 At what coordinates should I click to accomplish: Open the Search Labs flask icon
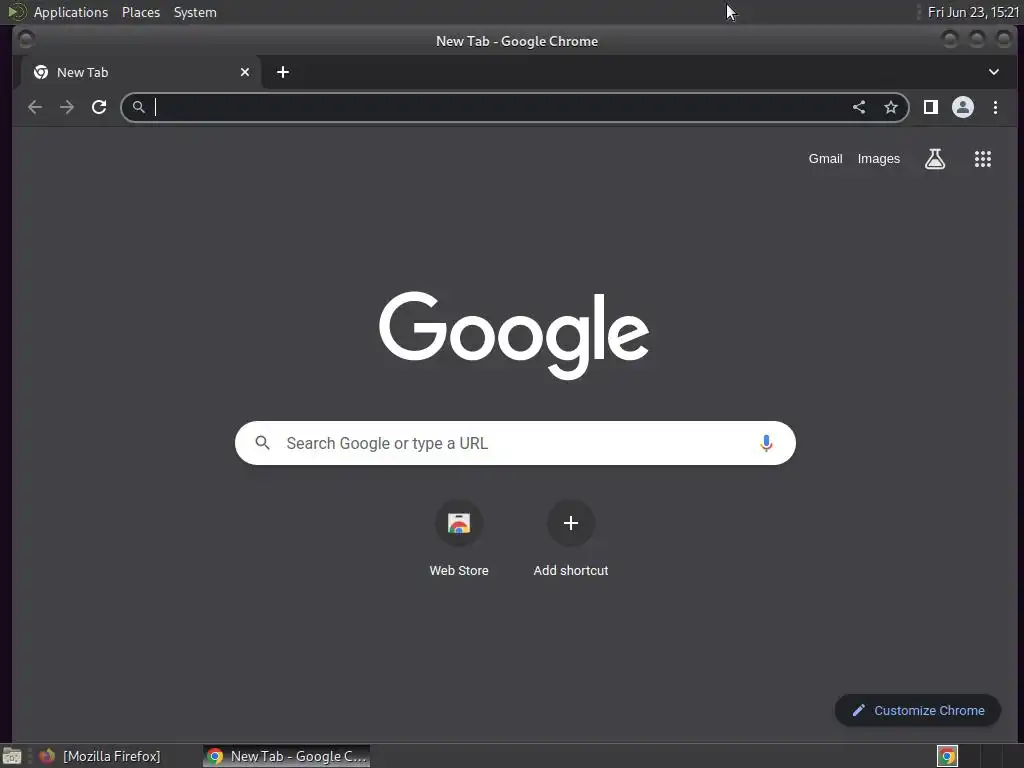tap(935, 159)
